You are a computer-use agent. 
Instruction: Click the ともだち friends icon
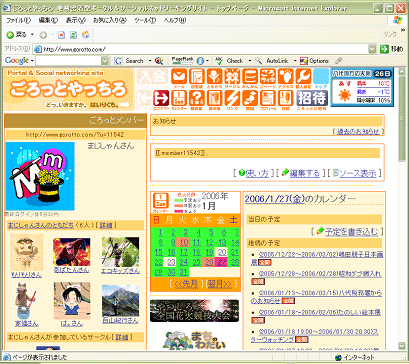tap(214, 77)
